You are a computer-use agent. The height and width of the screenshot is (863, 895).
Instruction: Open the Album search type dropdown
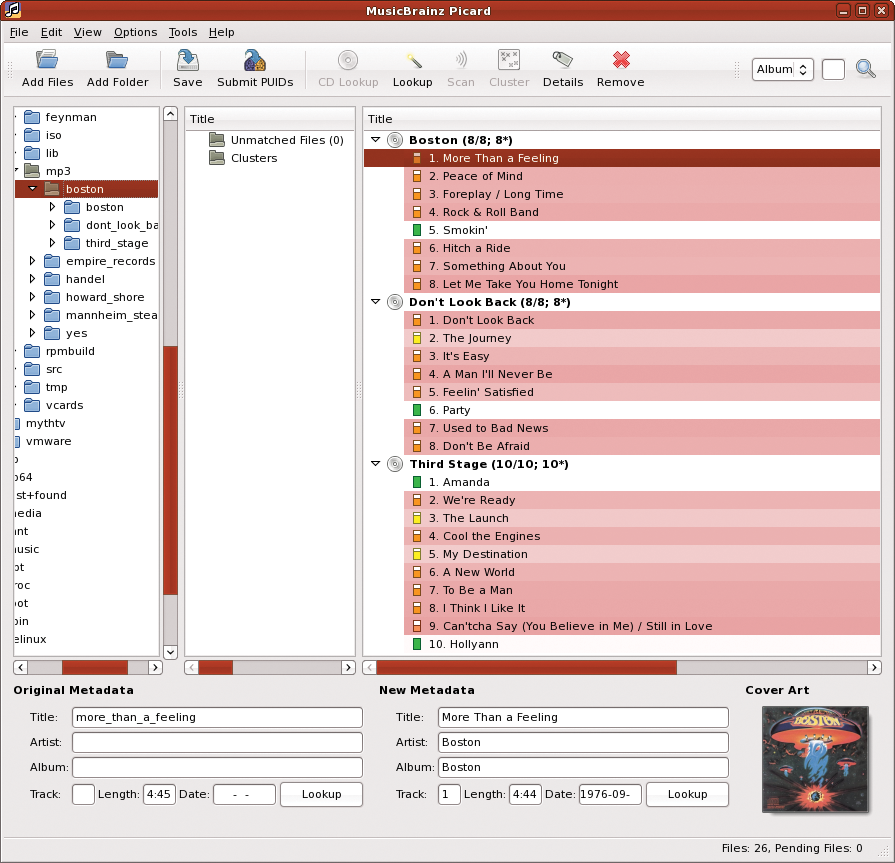782,69
